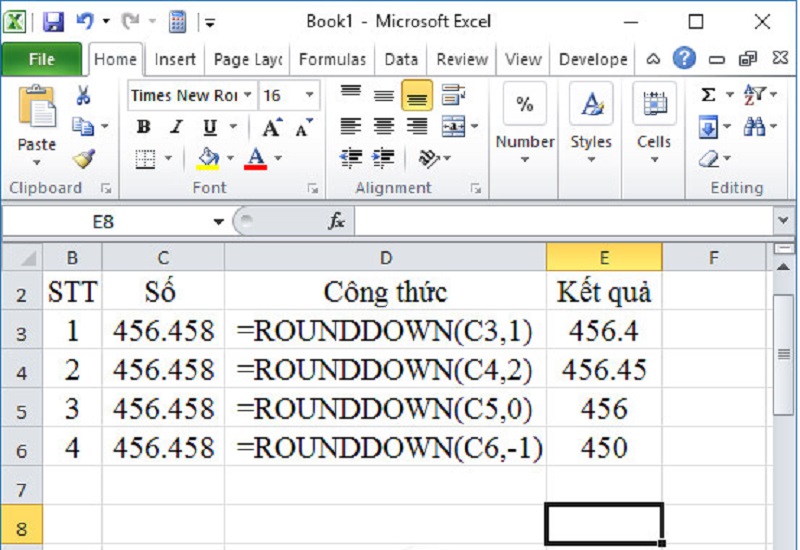Open the Number group button
Screen dimensions: 800x550
[x=525, y=123]
